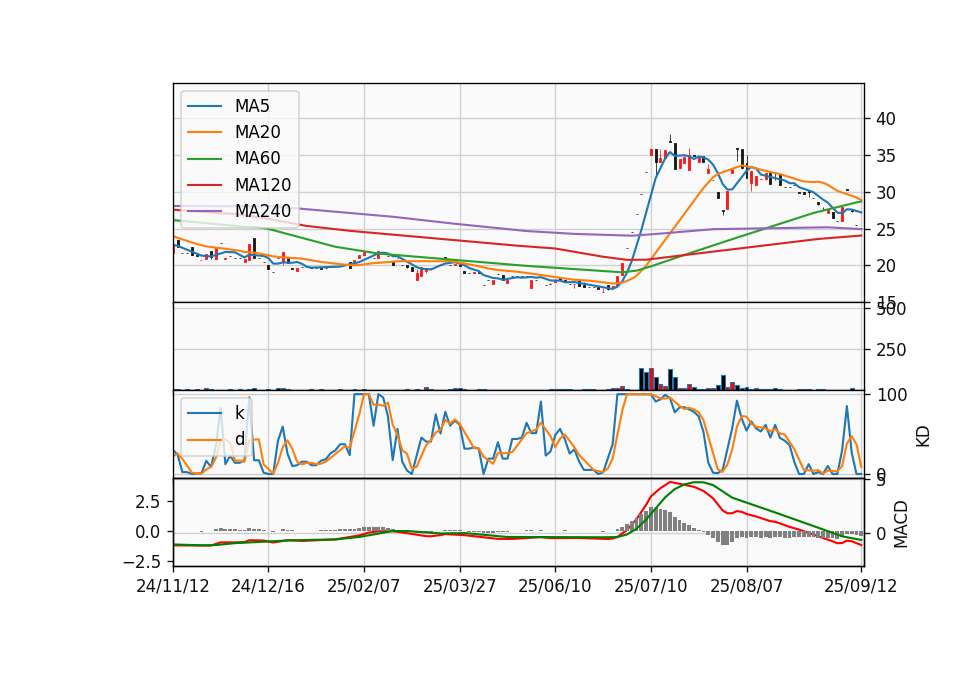Click the volume axis value 250
The height and width of the screenshot is (690, 960).
coord(891,350)
